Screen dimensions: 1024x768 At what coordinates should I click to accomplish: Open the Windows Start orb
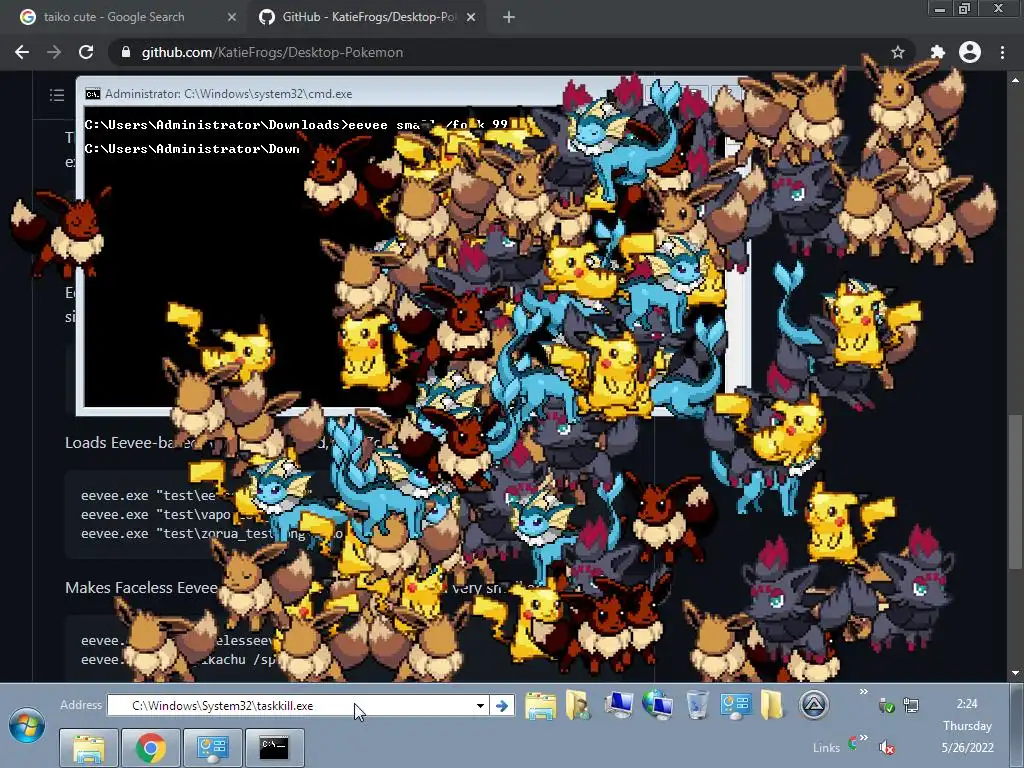[27, 726]
